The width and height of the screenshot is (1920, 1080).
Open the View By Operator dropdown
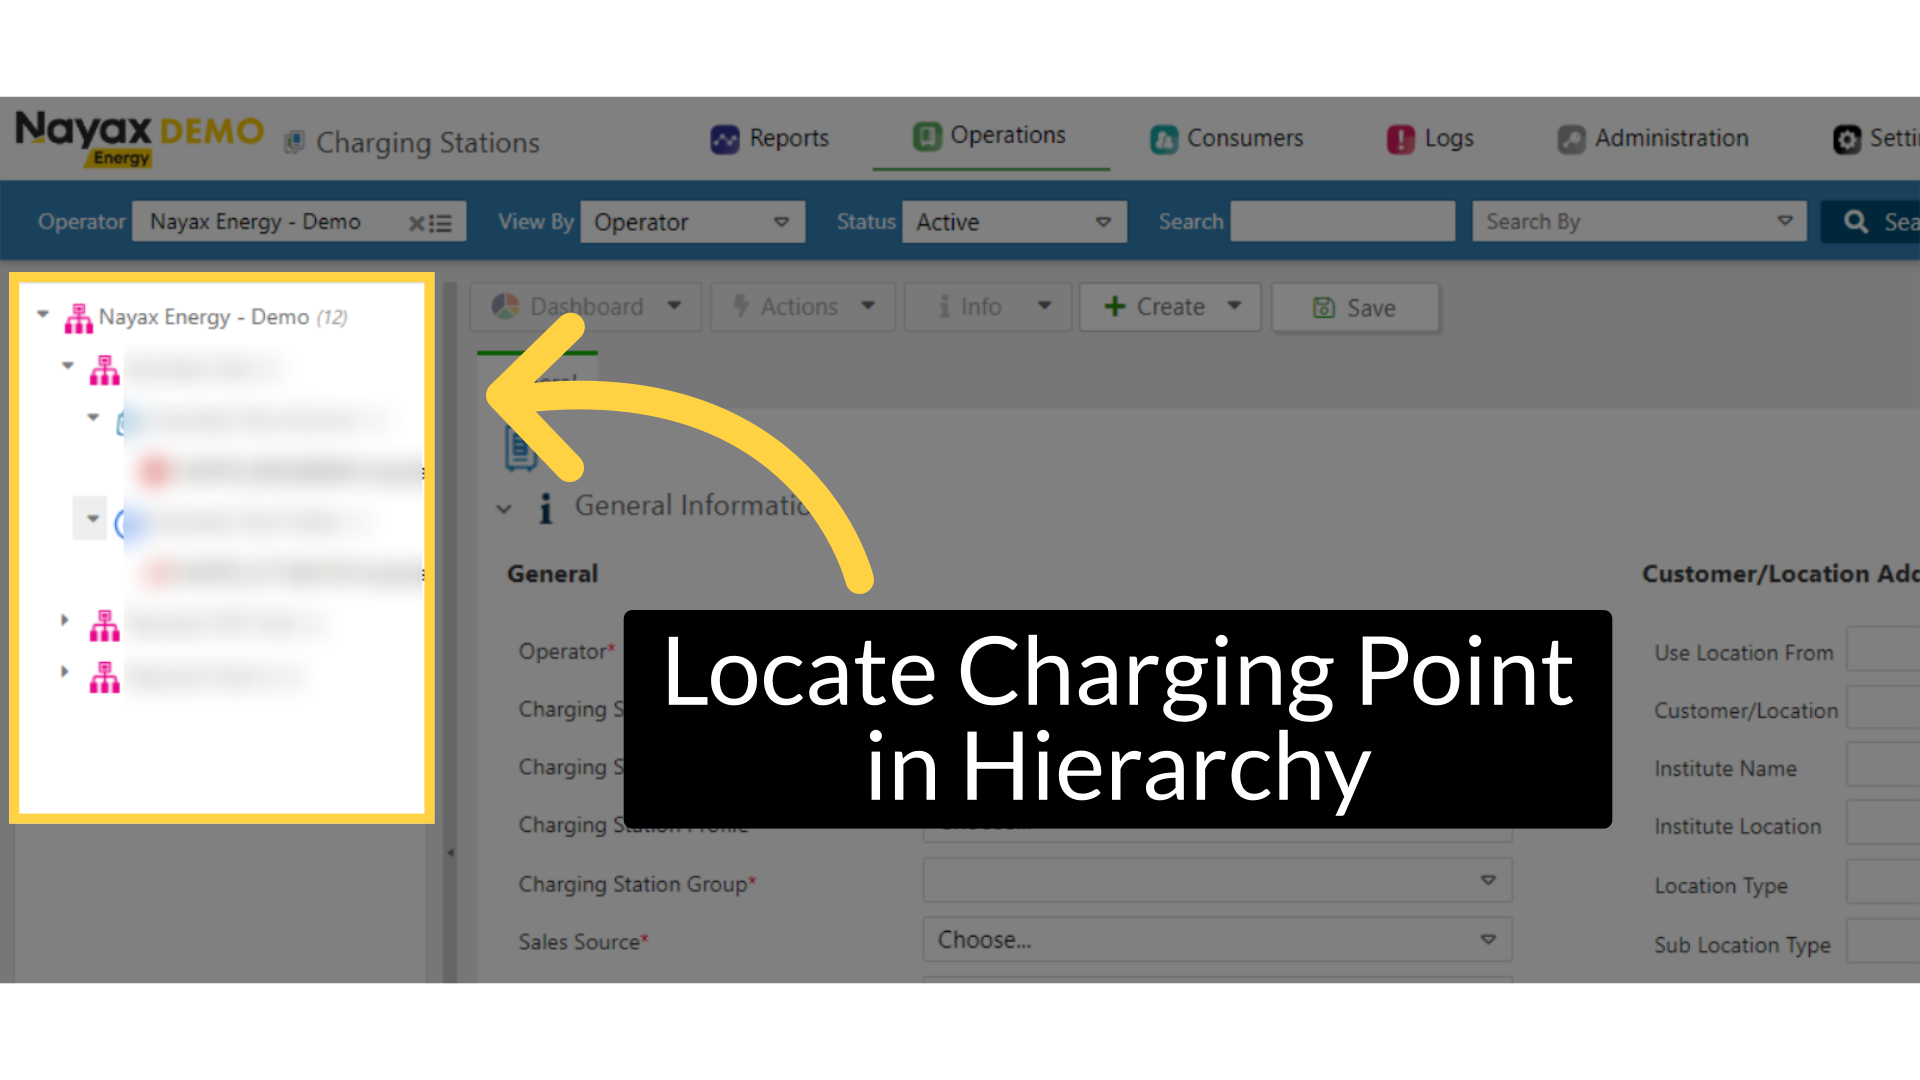[x=692, y=222]
